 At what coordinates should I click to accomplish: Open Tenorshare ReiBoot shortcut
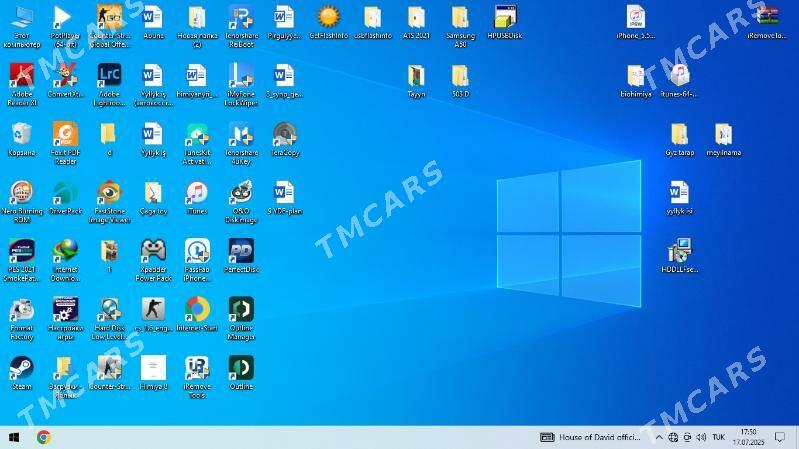241,27
